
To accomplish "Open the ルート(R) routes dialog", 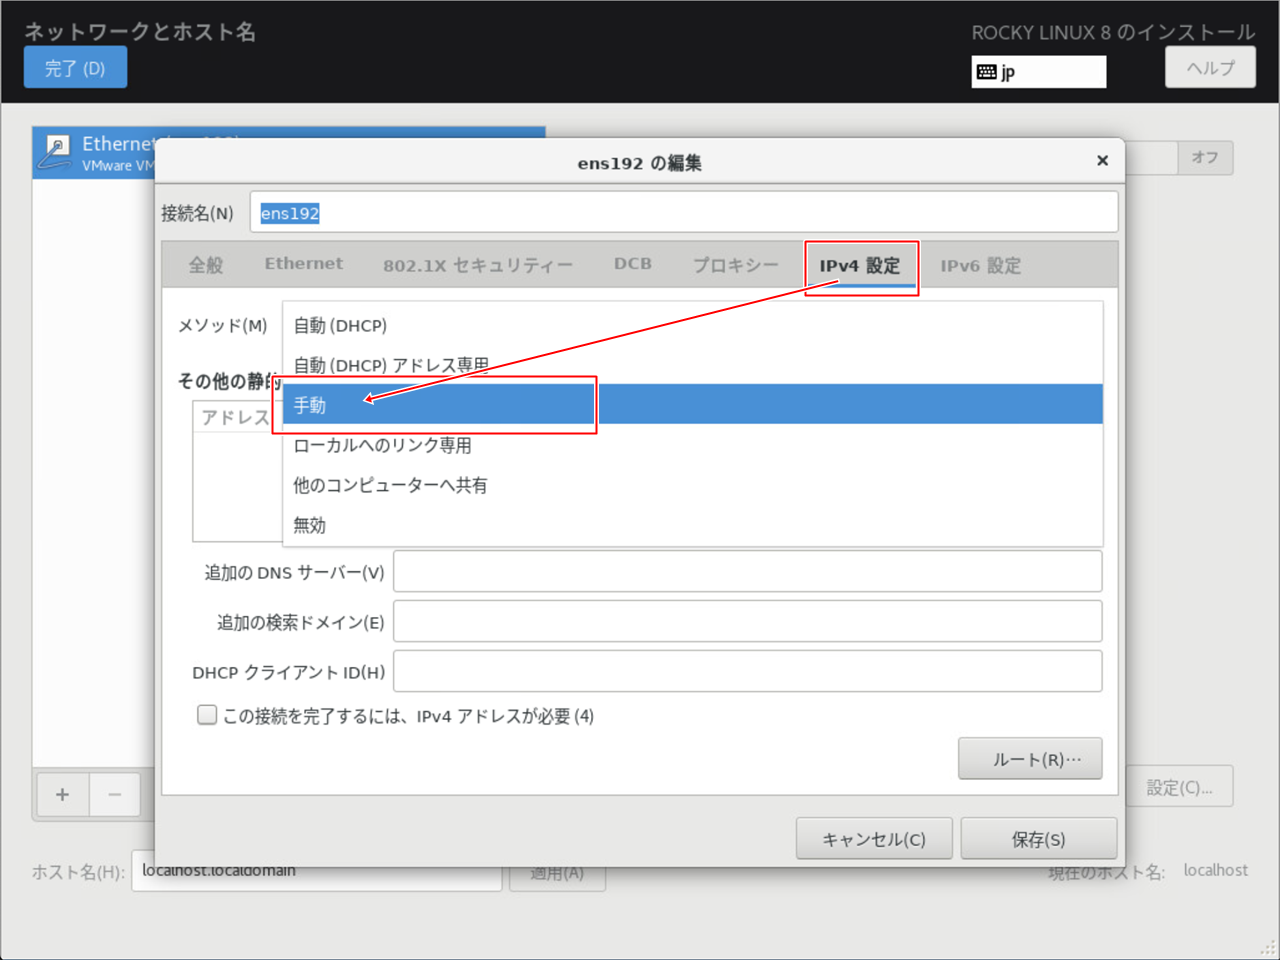I will (x=1030, y=759).
